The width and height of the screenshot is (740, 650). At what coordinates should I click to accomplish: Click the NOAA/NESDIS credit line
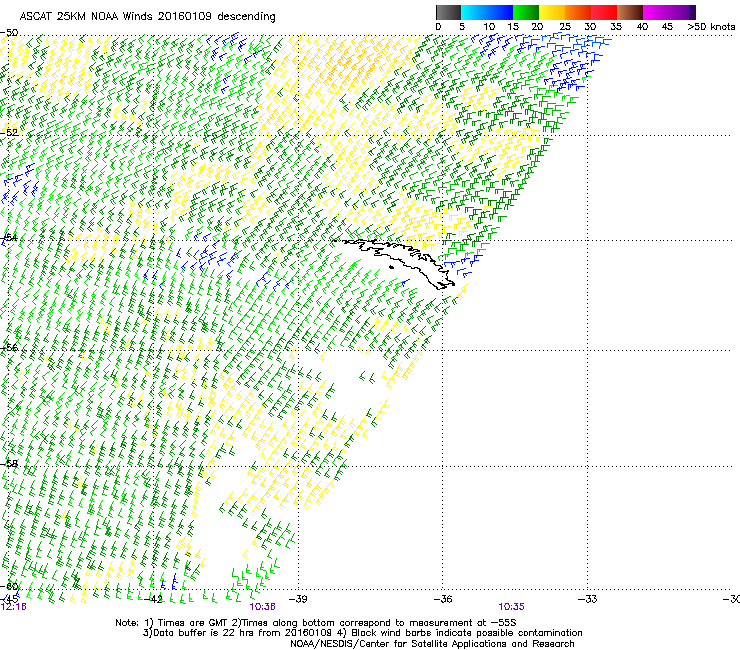432,644
